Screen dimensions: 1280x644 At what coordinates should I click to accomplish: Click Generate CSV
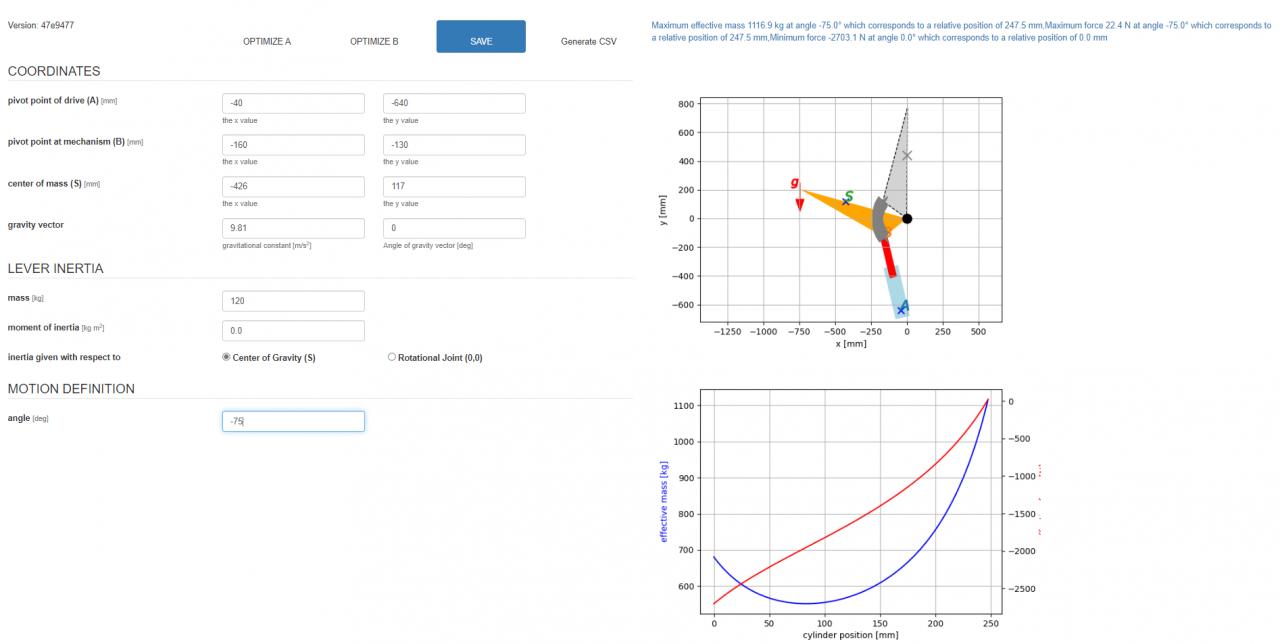click(x=588, y=41)
